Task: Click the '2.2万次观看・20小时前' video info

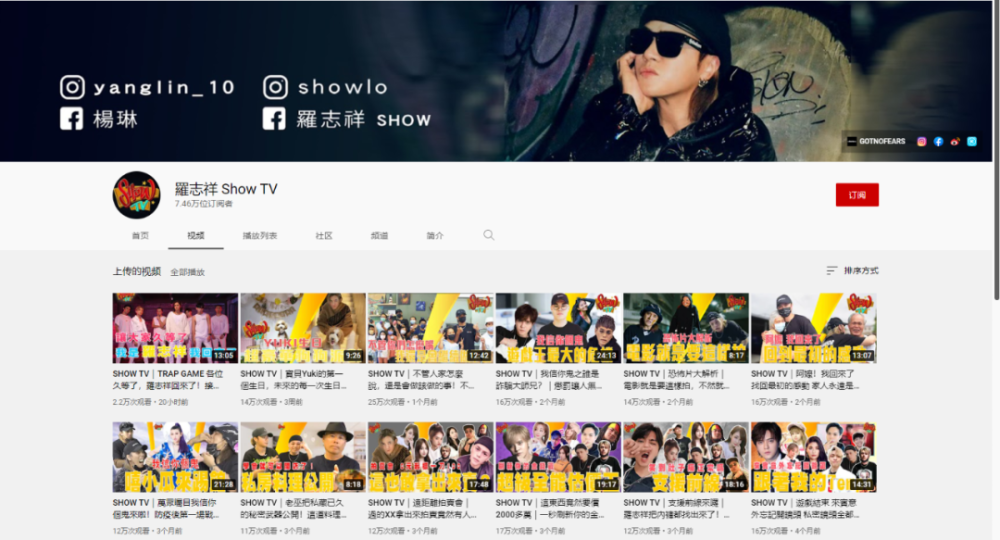Action: (151, 402)
